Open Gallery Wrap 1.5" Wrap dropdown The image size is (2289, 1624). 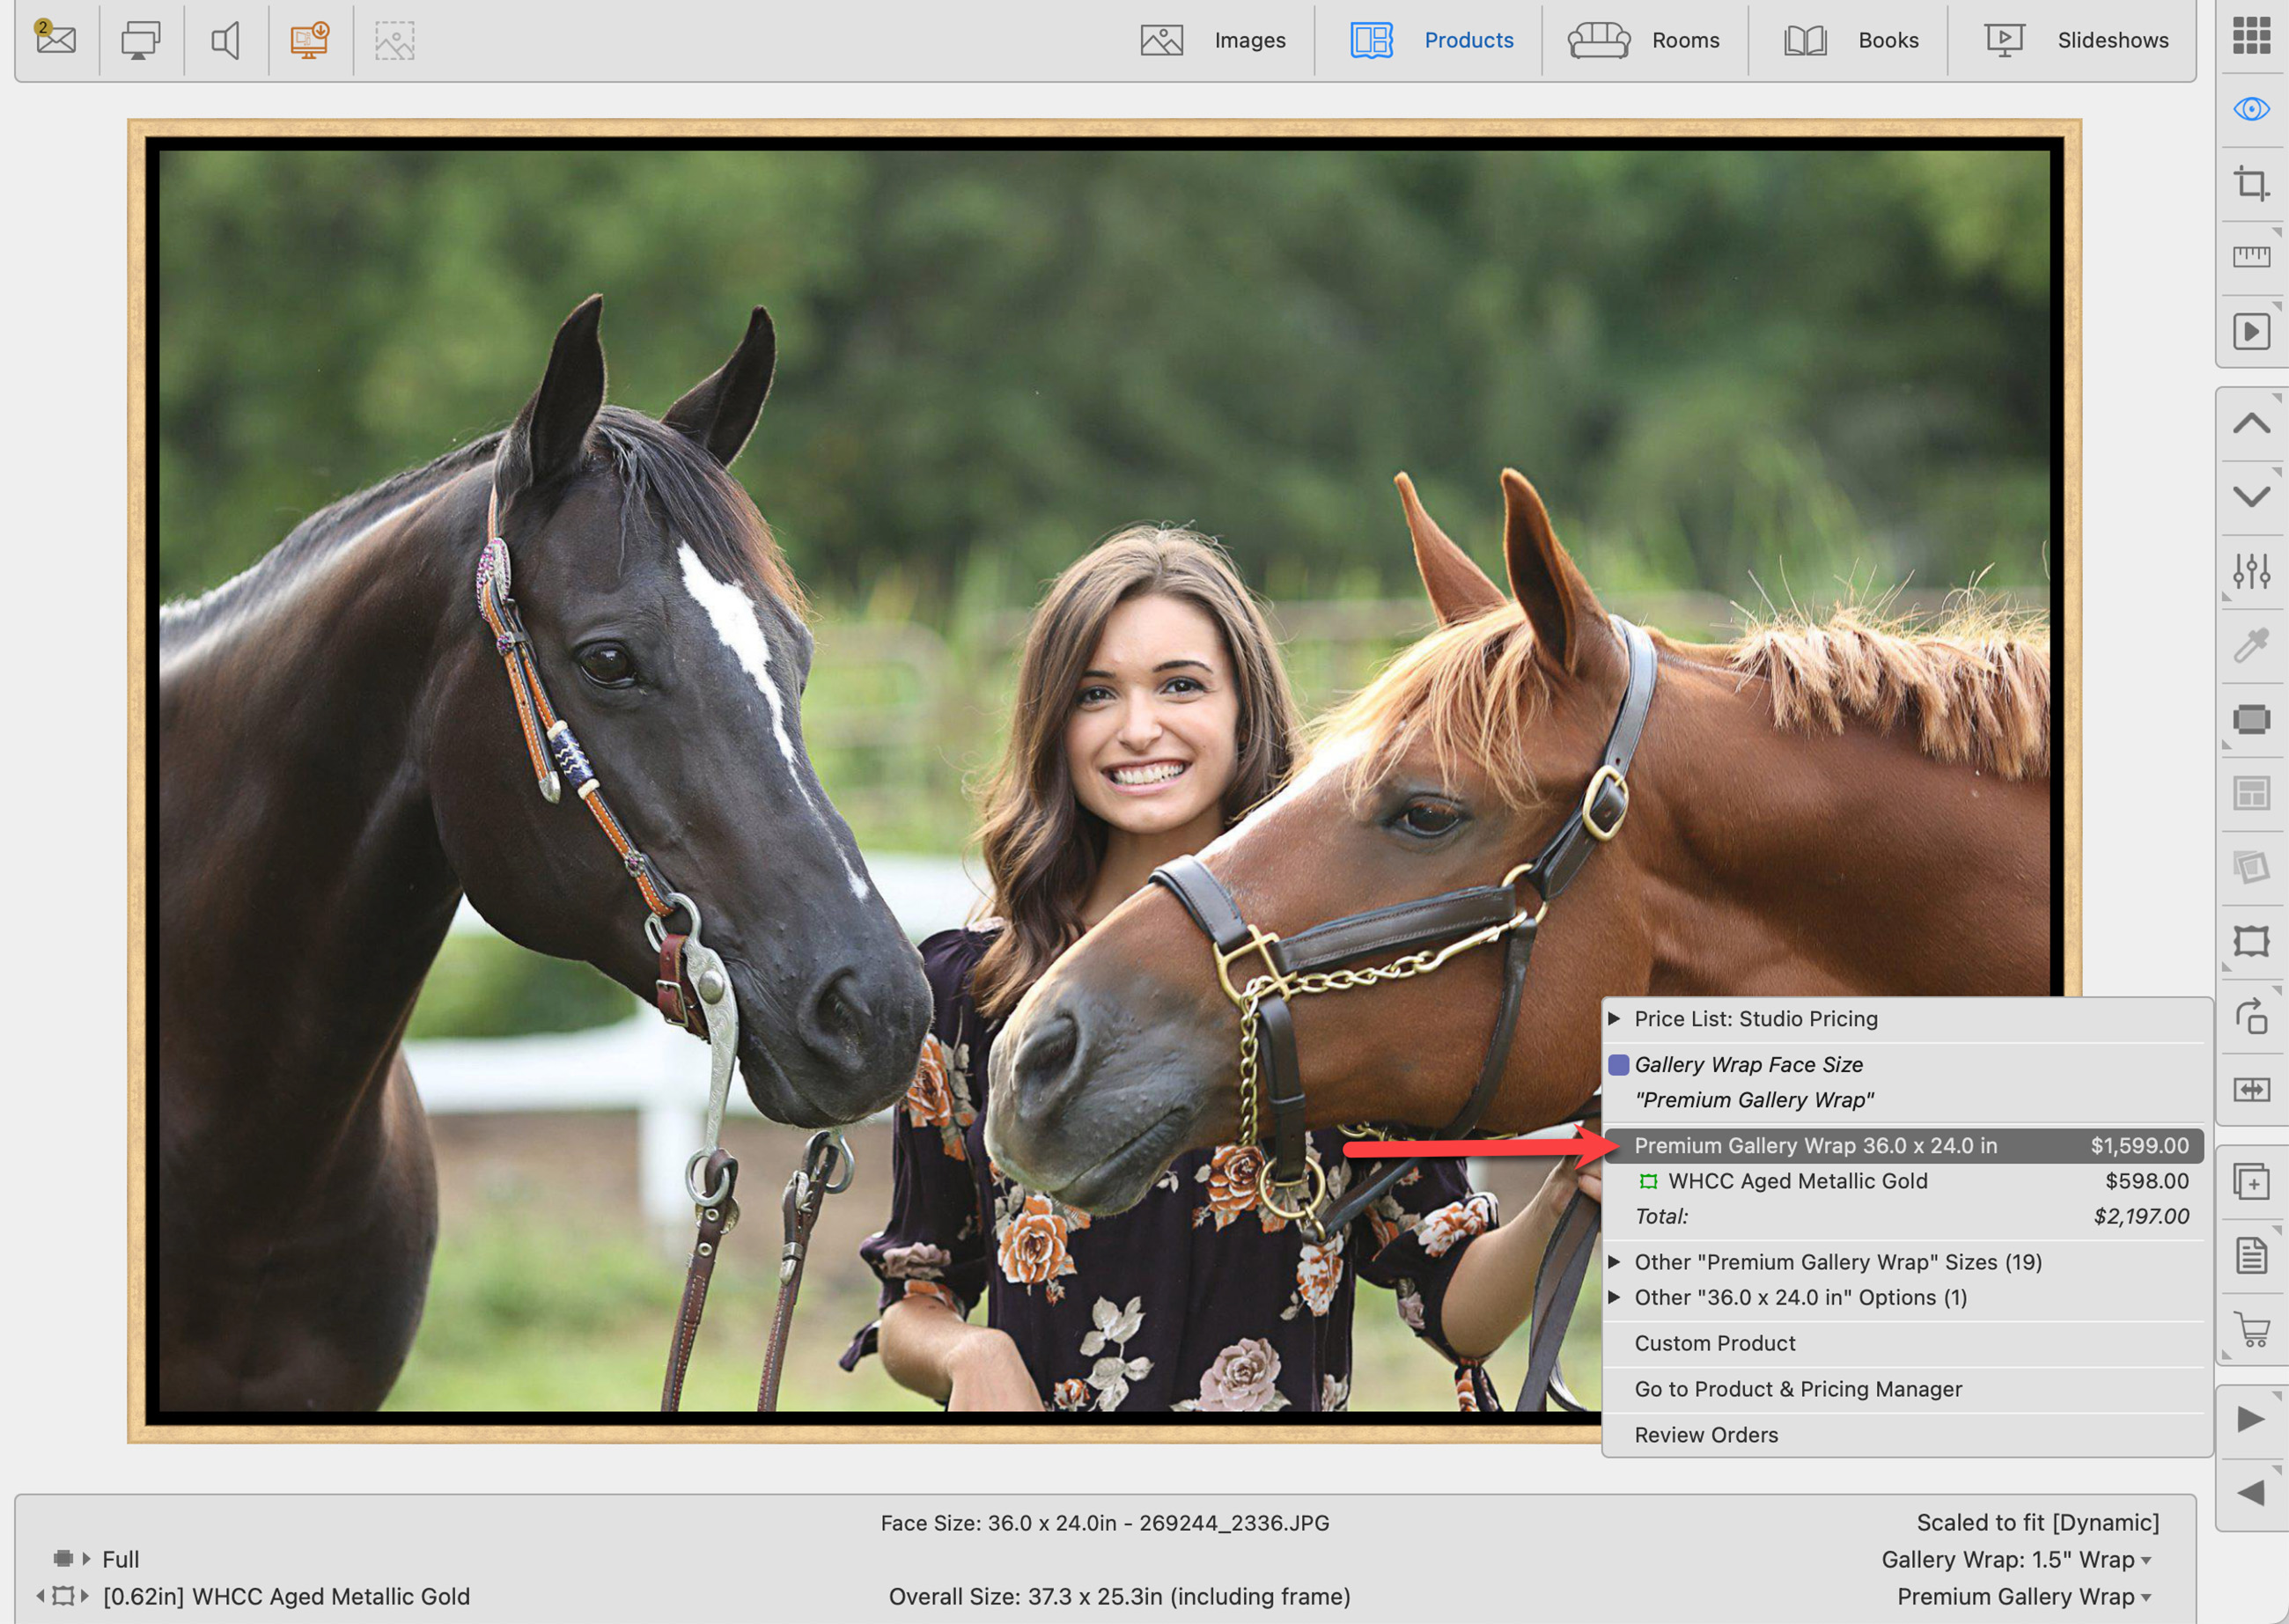tap(2017, 1559)
